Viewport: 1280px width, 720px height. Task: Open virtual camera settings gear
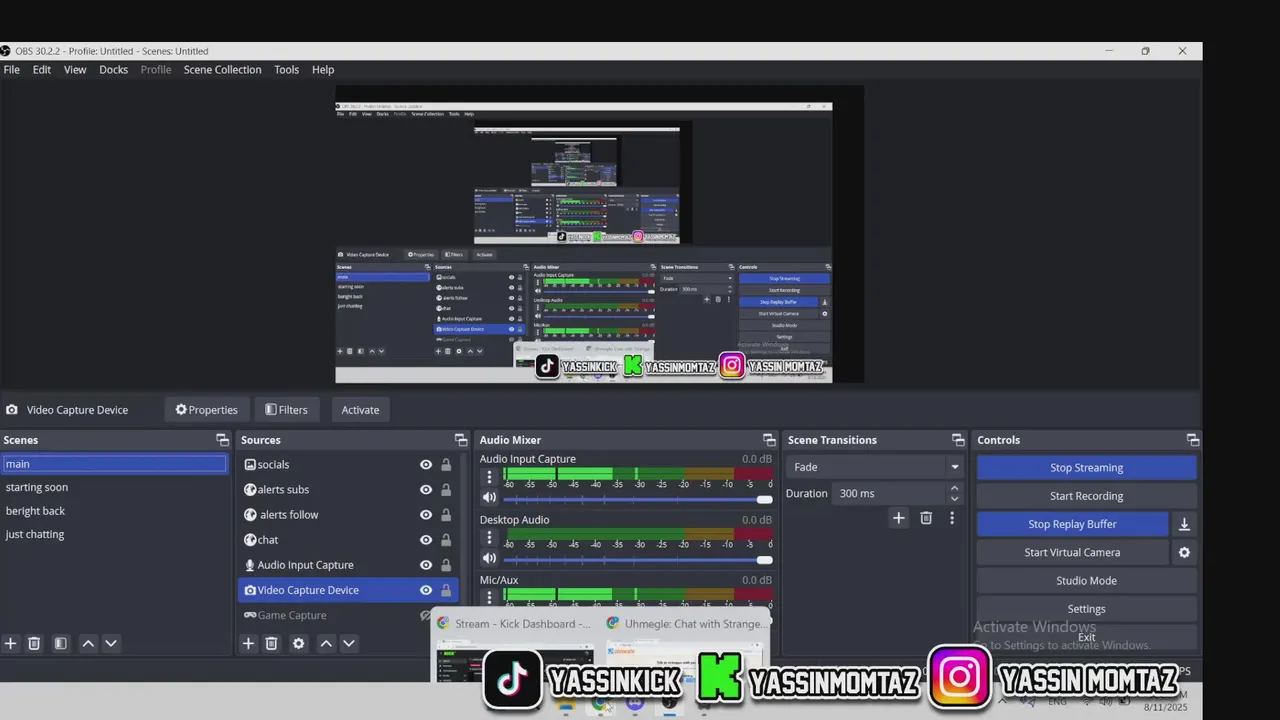[x=1184, y=552]
